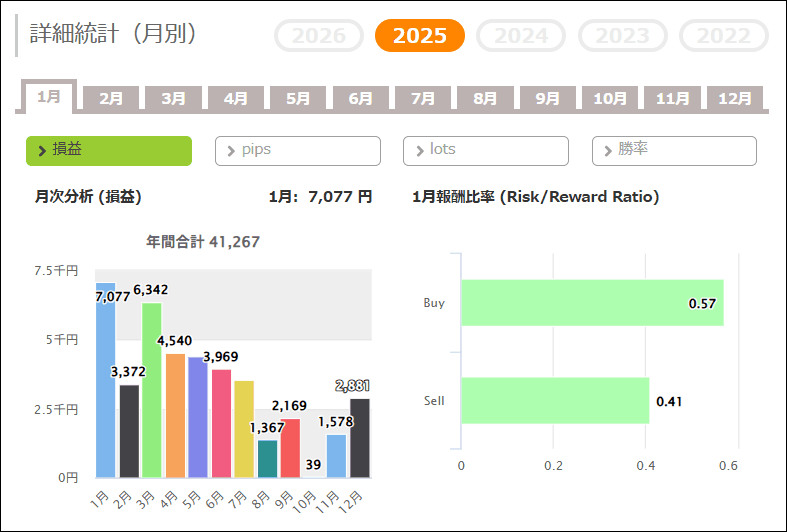Select the 2026 year button
787x532 pixels.
point(319,36)
